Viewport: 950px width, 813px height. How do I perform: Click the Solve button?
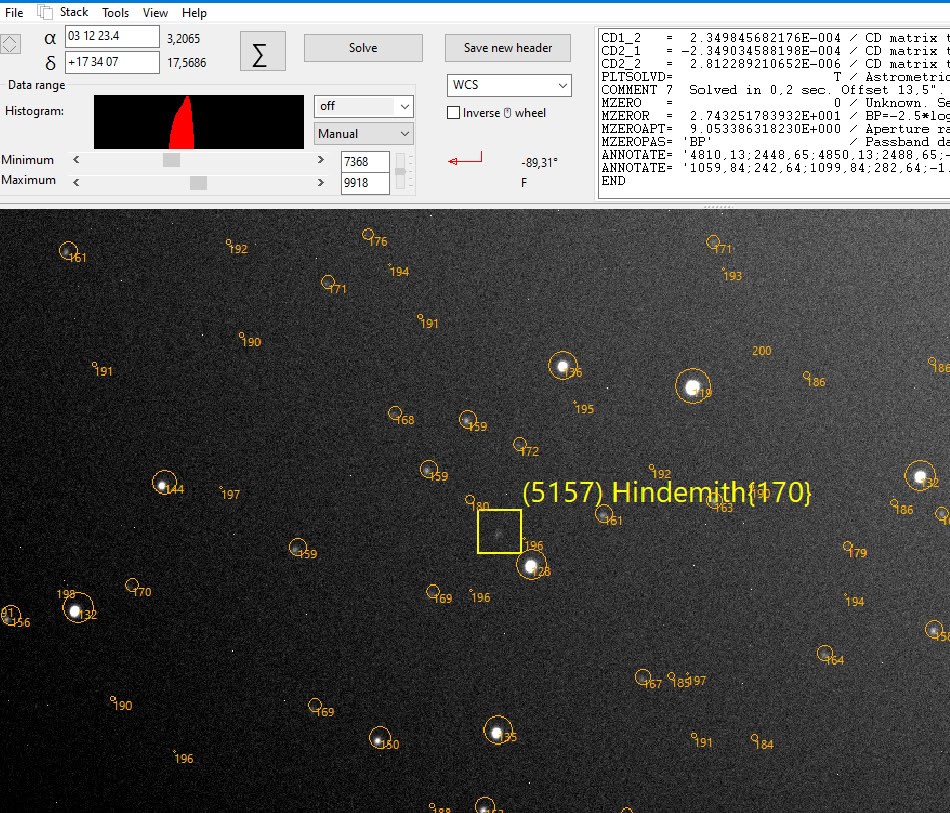click(363, 48)
